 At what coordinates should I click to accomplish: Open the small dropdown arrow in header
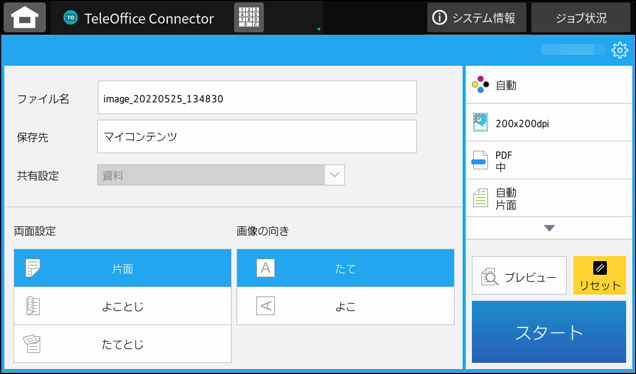319,29
